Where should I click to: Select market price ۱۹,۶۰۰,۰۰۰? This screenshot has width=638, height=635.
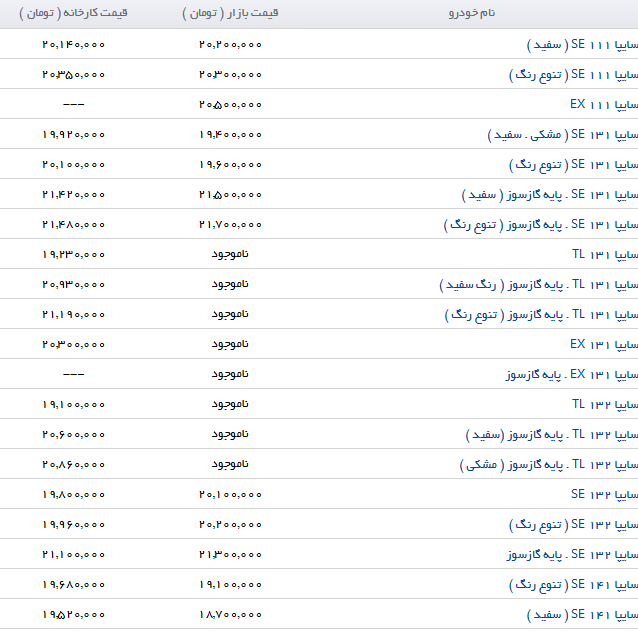tap(230, 164)
